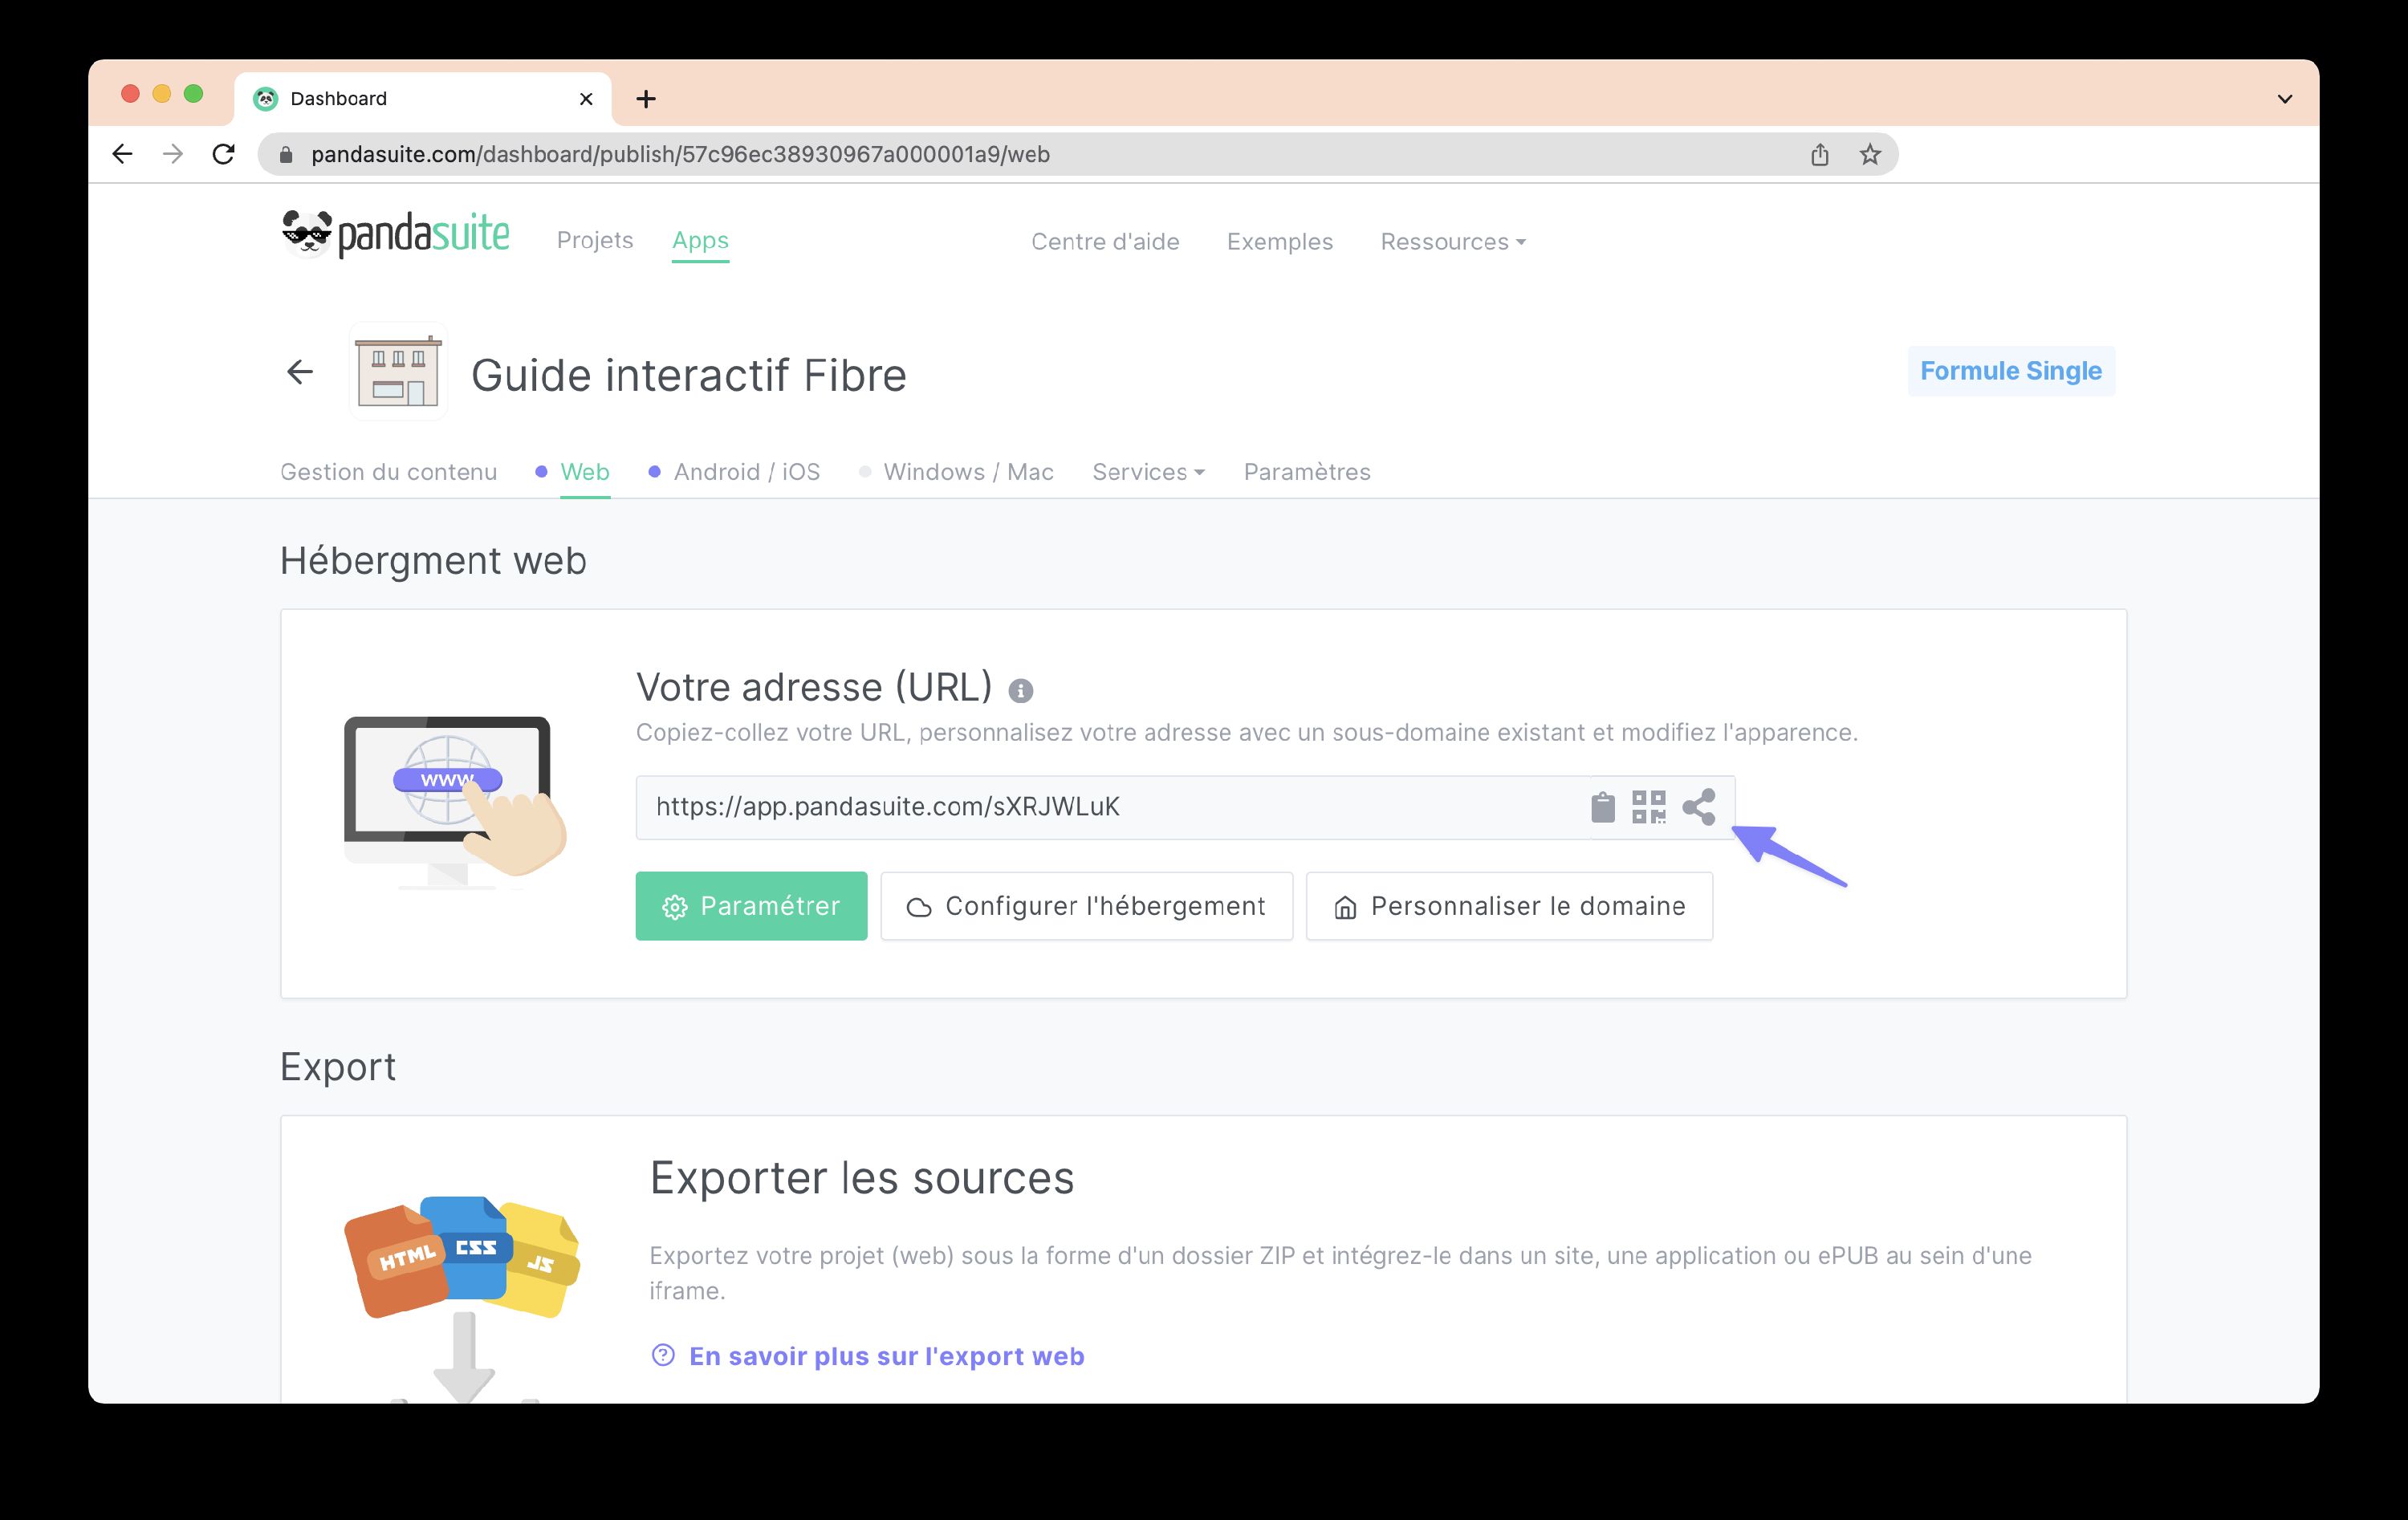The height and width of the screenshot is (1520, 2408).
Task: Click the building icon next to Guide interactif Fibre
Action: point(398,372)
